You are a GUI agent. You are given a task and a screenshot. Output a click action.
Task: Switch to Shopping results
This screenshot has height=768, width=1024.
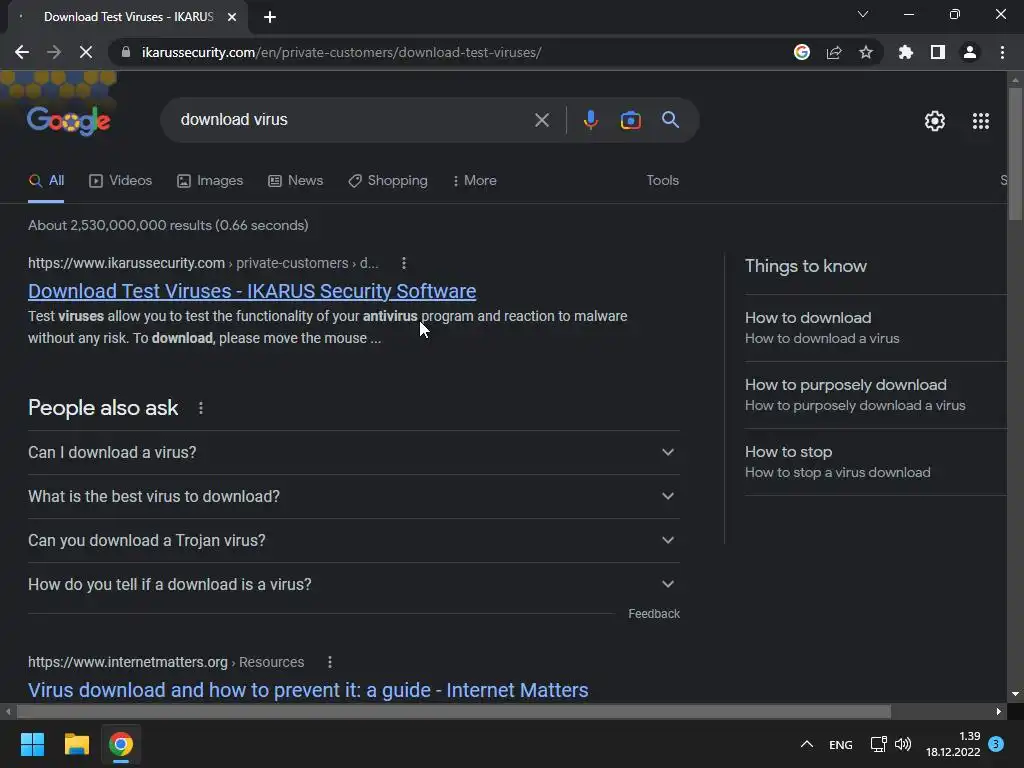(x=388, y=180)
